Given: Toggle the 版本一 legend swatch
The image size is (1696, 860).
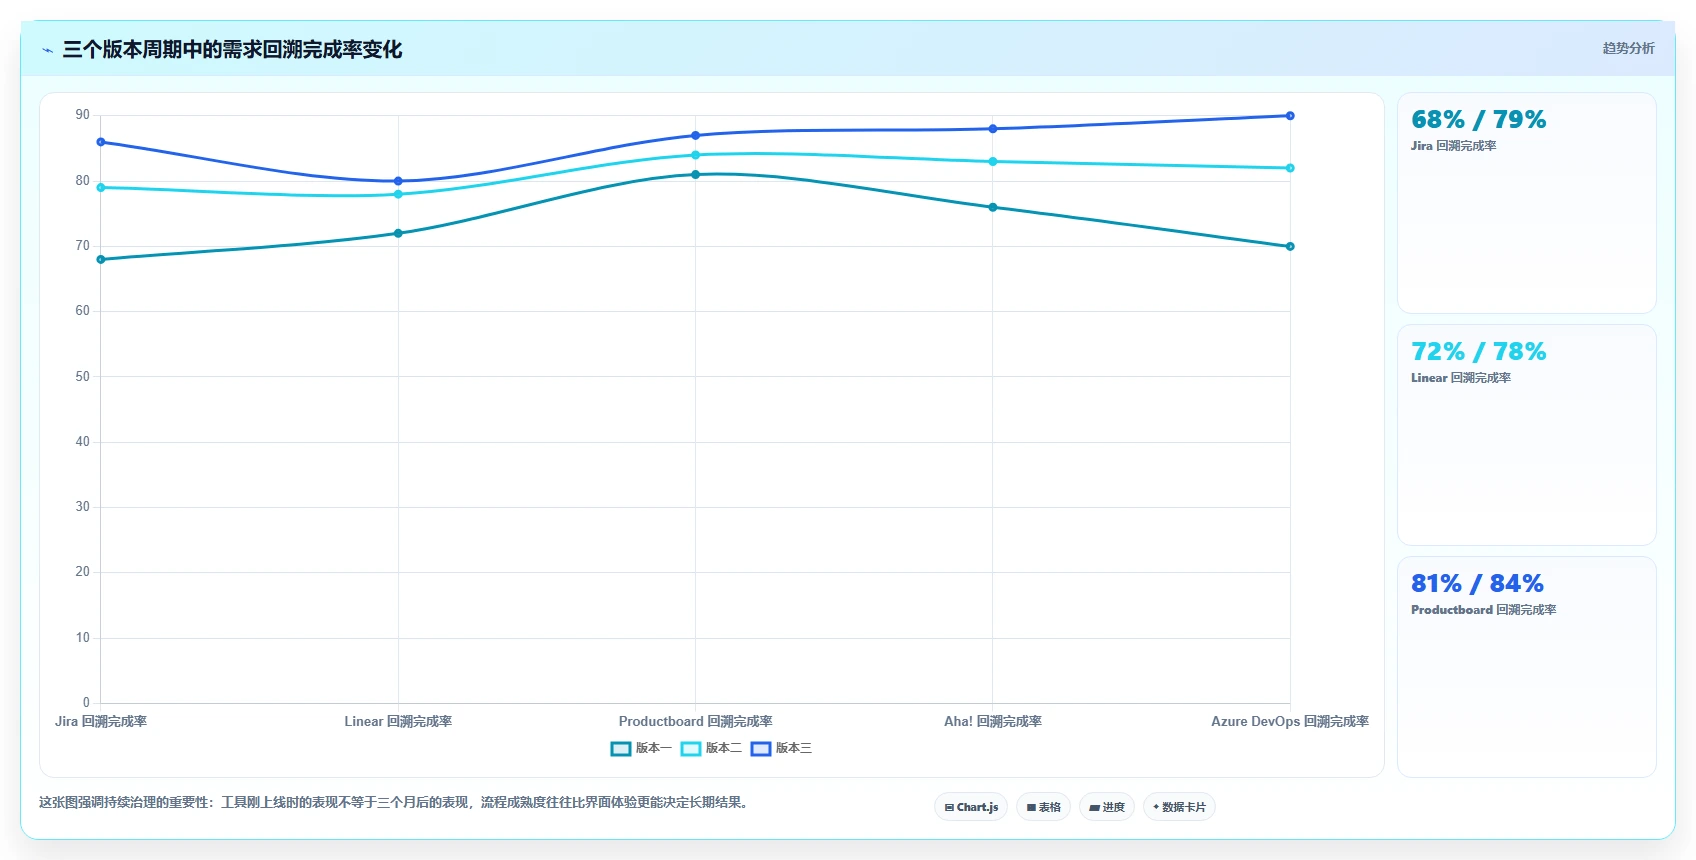Looking at the screenshot, I should coord(621,749).
